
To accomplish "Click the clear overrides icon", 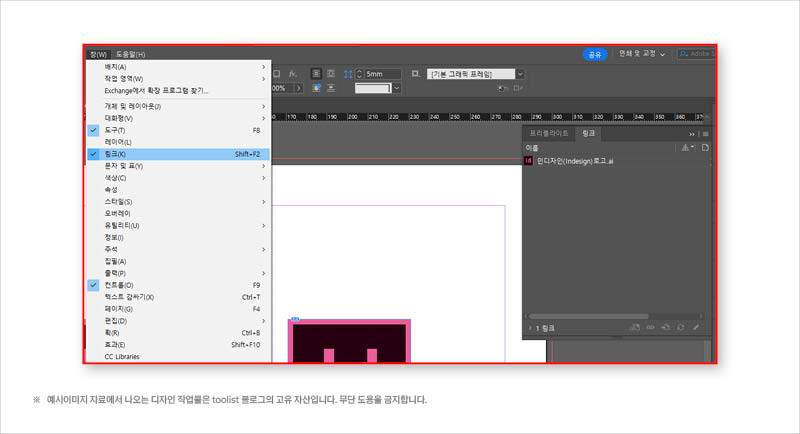I will [503, 88].
